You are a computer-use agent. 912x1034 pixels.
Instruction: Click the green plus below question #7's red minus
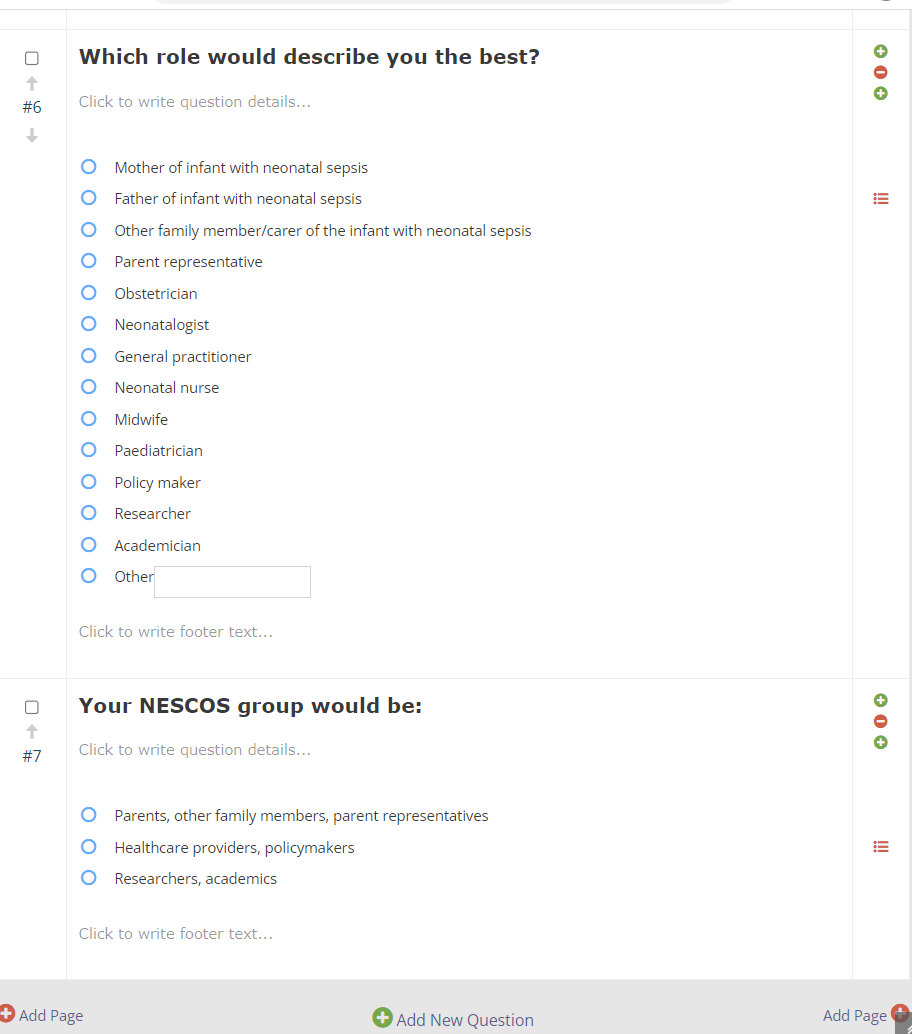tap(881, 742)
